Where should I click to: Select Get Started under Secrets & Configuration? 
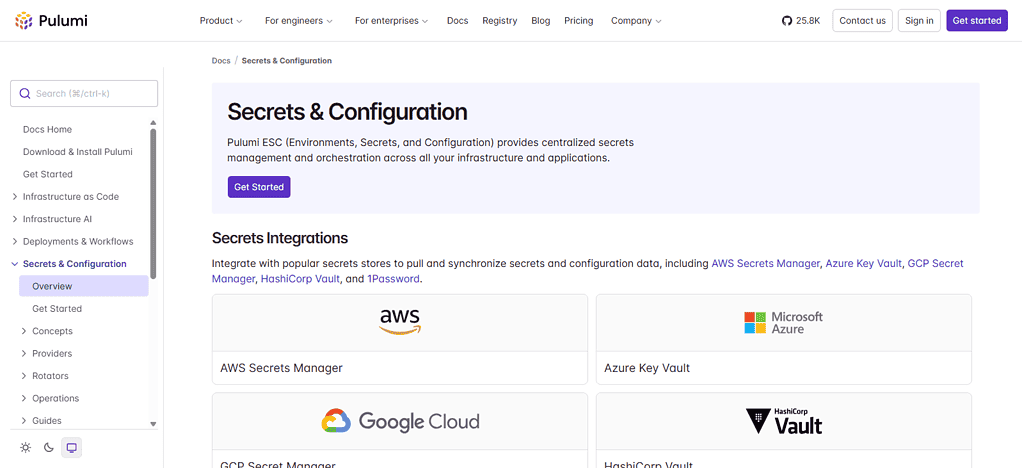tap(57, 308)
